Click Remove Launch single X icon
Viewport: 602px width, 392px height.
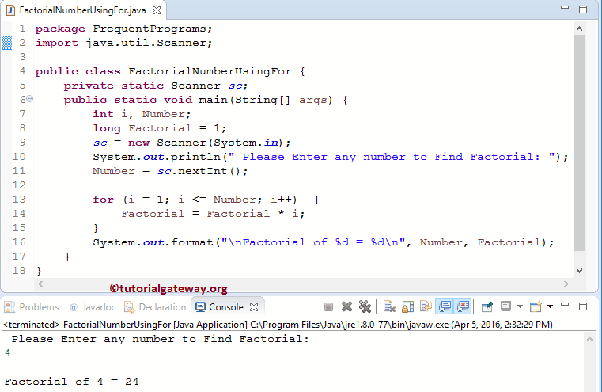tap(347, 306)
